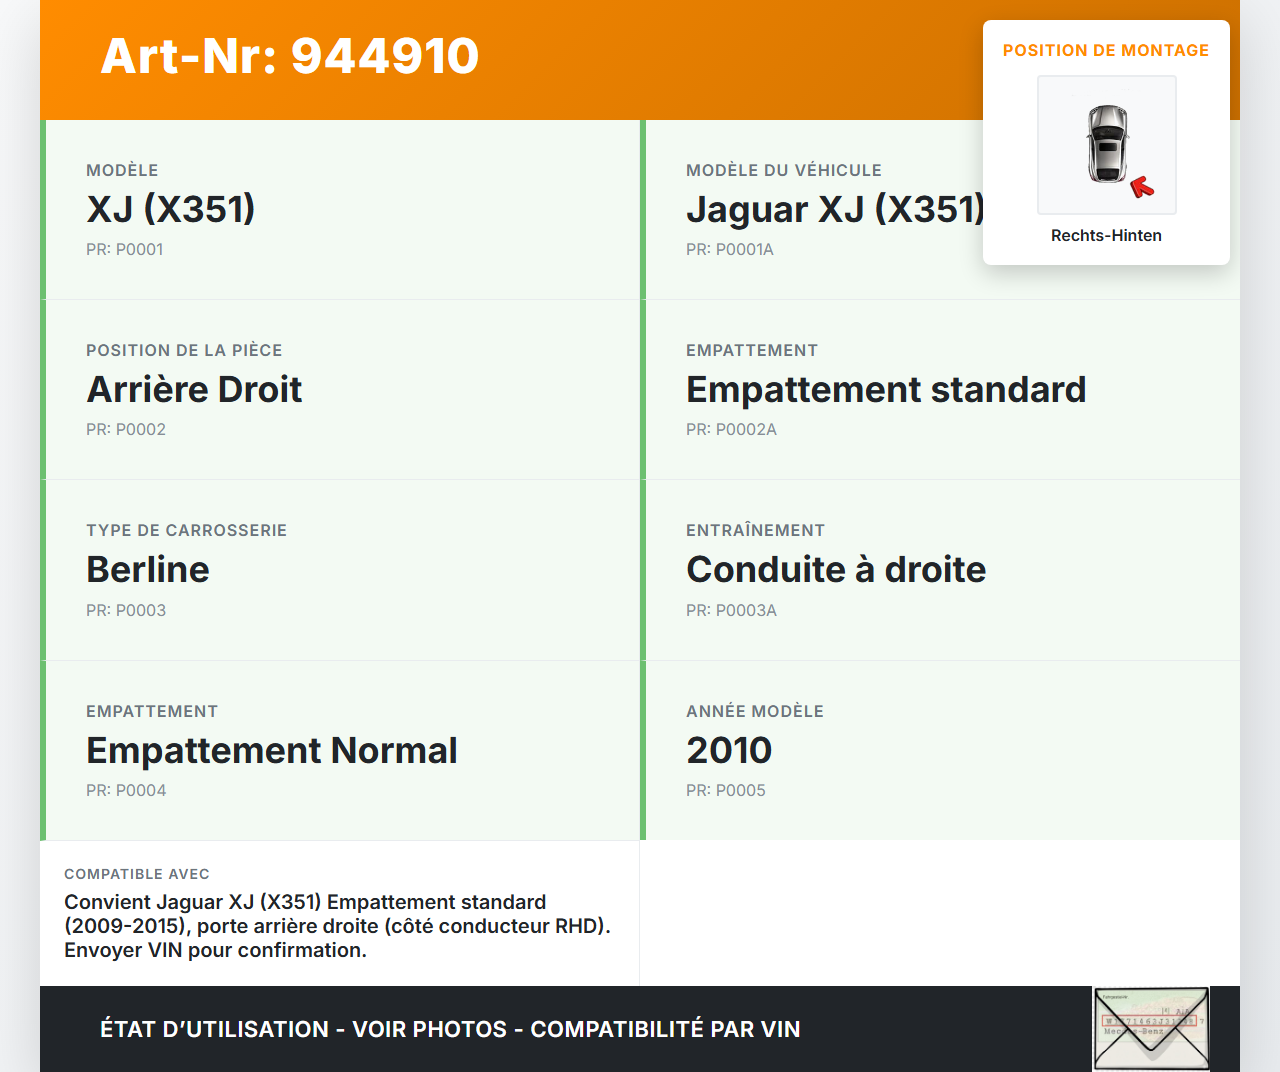Screen dimensions: 1280x1072
Task: Click the Arrière Droit position value
Action: [x=194, y=389]
